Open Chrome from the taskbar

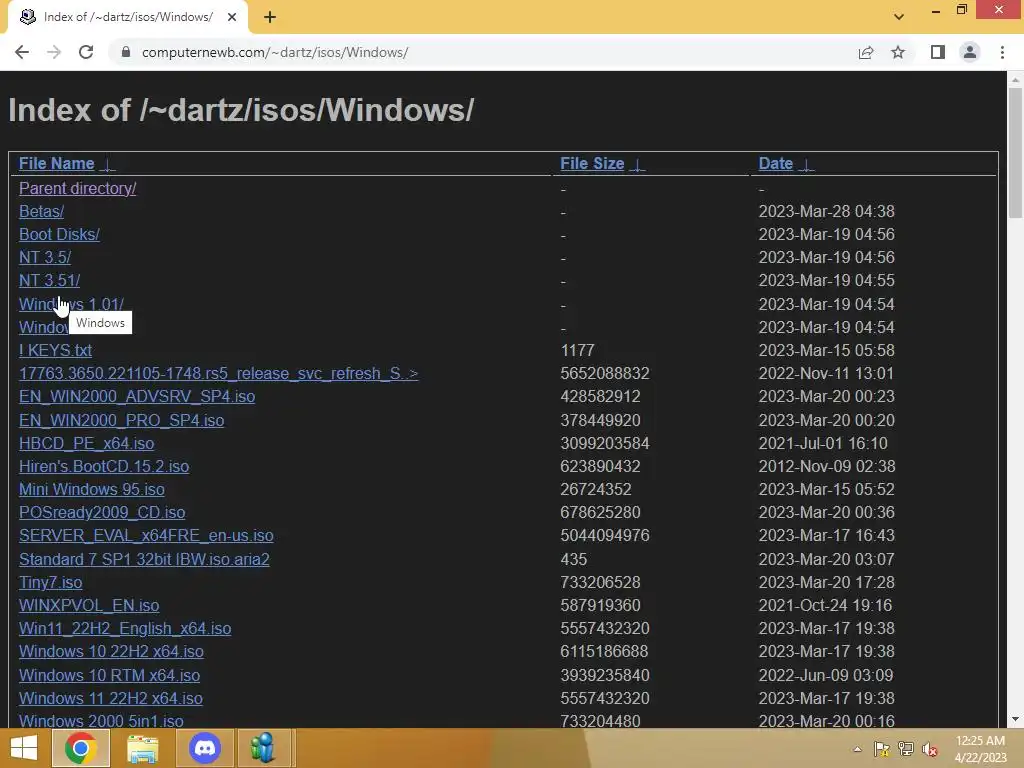[80, 748]
